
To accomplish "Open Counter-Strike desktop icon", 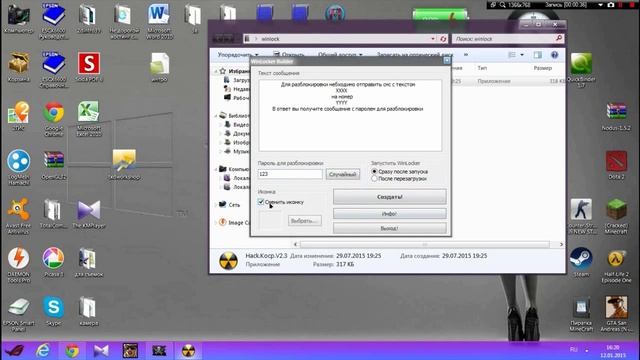I will pyautogui.click(x=581, y=216).
